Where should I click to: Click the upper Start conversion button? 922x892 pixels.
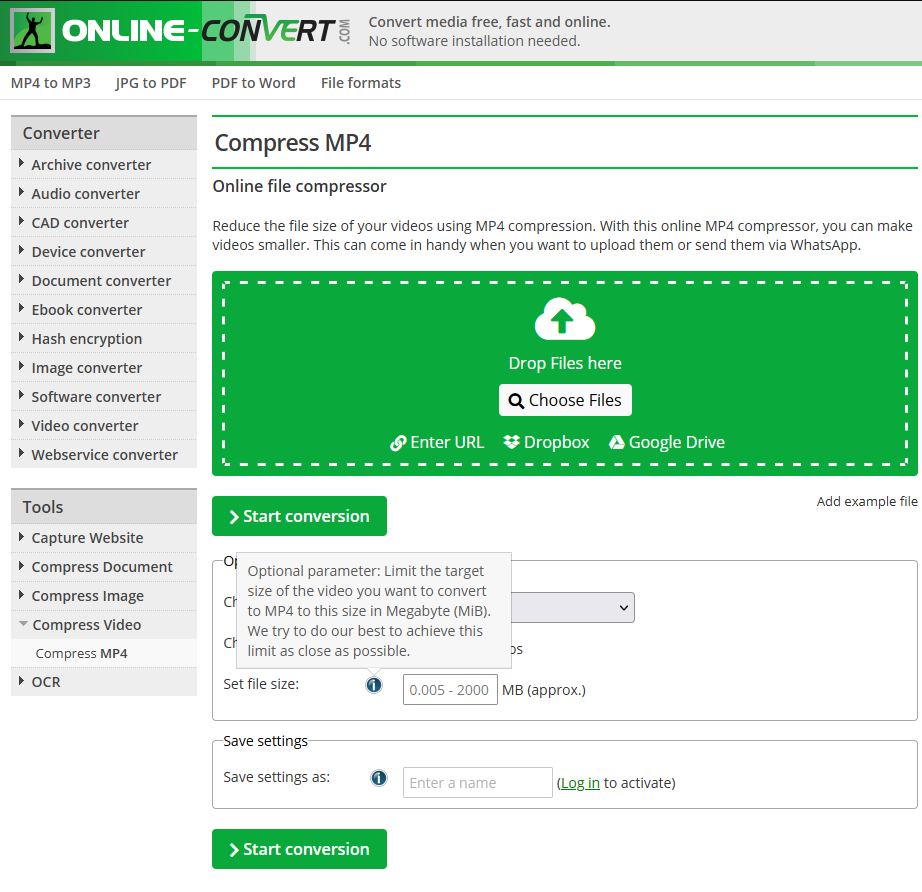point(299,516)
